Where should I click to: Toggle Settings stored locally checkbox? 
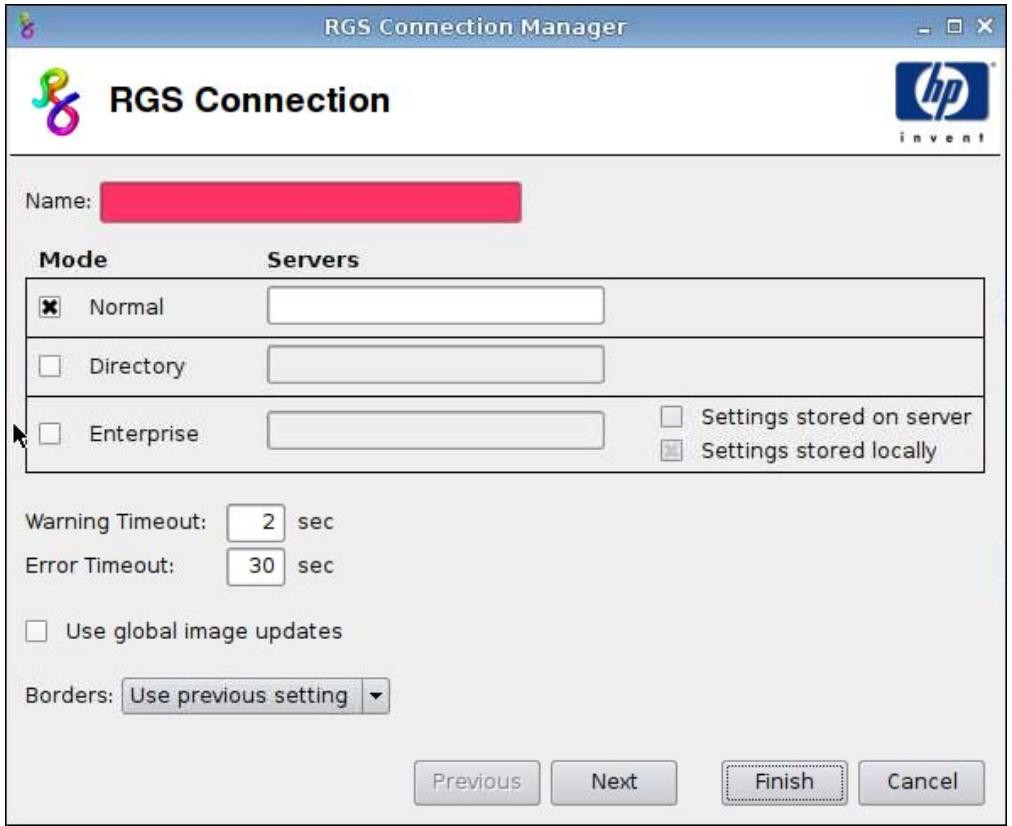point(671,450)
